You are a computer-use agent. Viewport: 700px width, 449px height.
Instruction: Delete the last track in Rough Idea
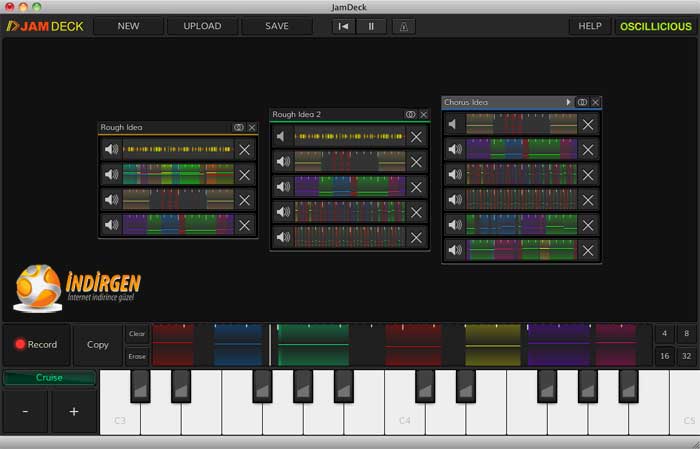(x=245, y=224)
